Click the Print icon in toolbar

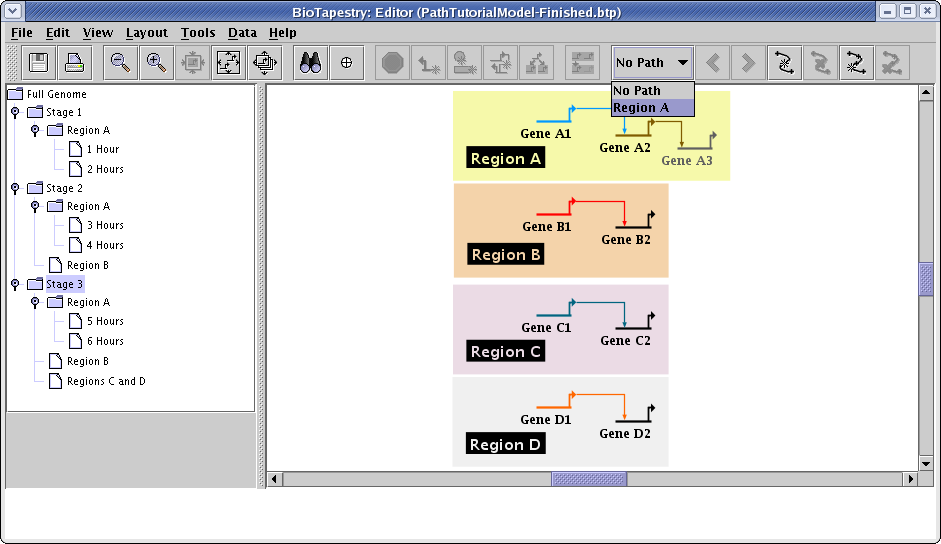point(74,63)
